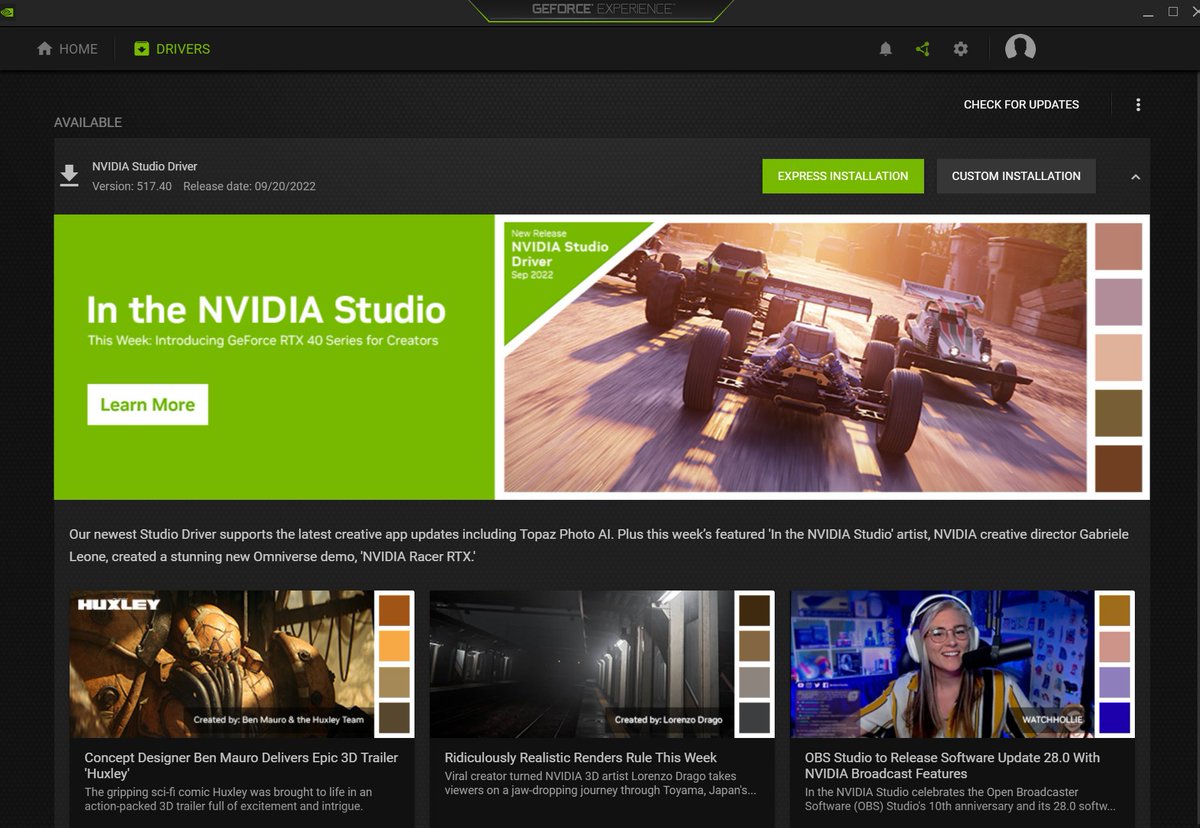Open the three-dot more options menu
This screenshot has width=1200, height=828.
pyautogui.click(x=1138, y=104)
